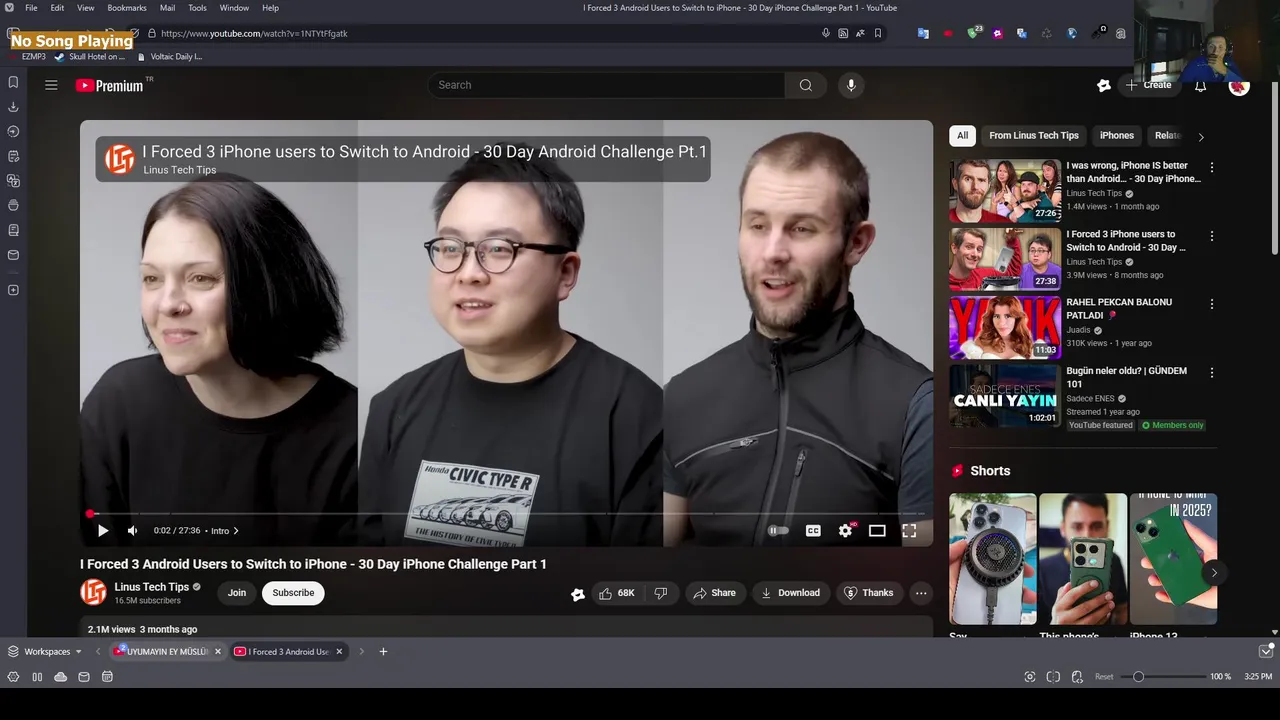Viewport: 1280px width, 720px height.
Task: Toggle closed captions (CC)
Action: (813, 531)
